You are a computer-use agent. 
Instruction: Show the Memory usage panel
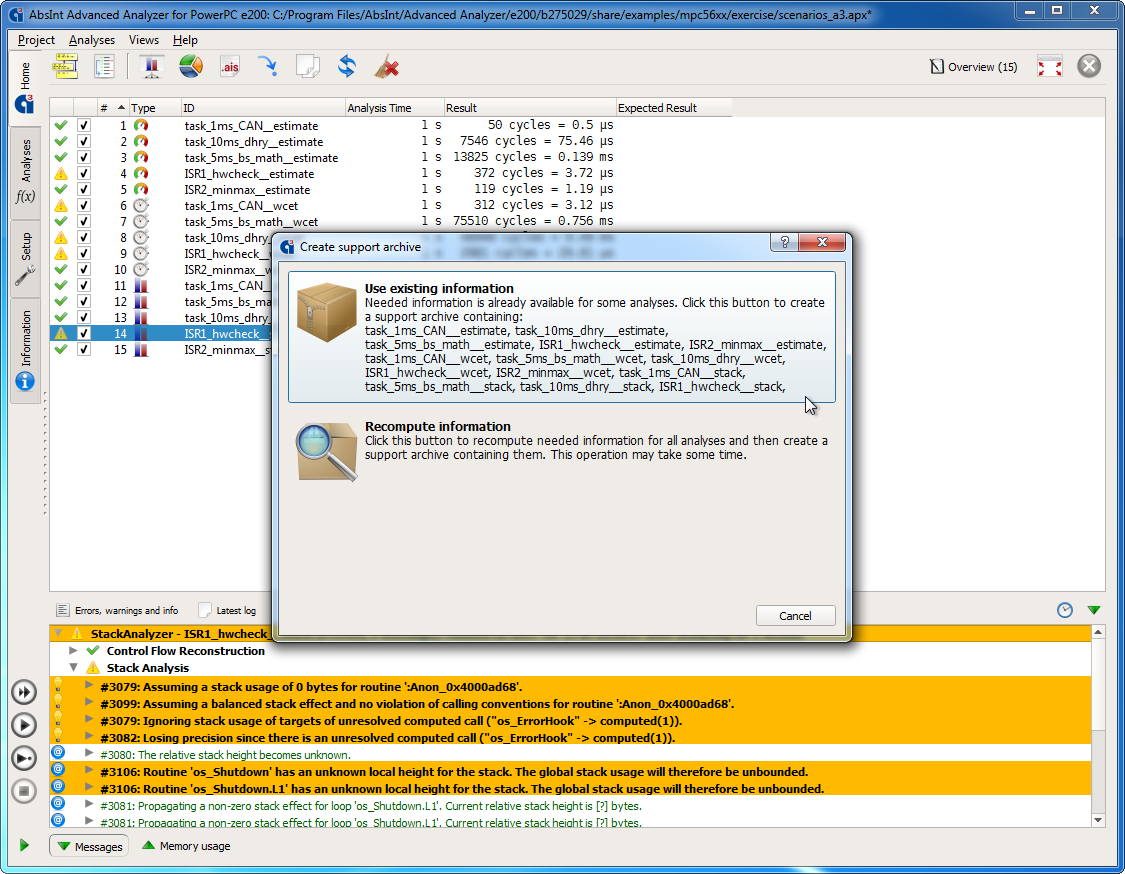click(x=186, y=846)
